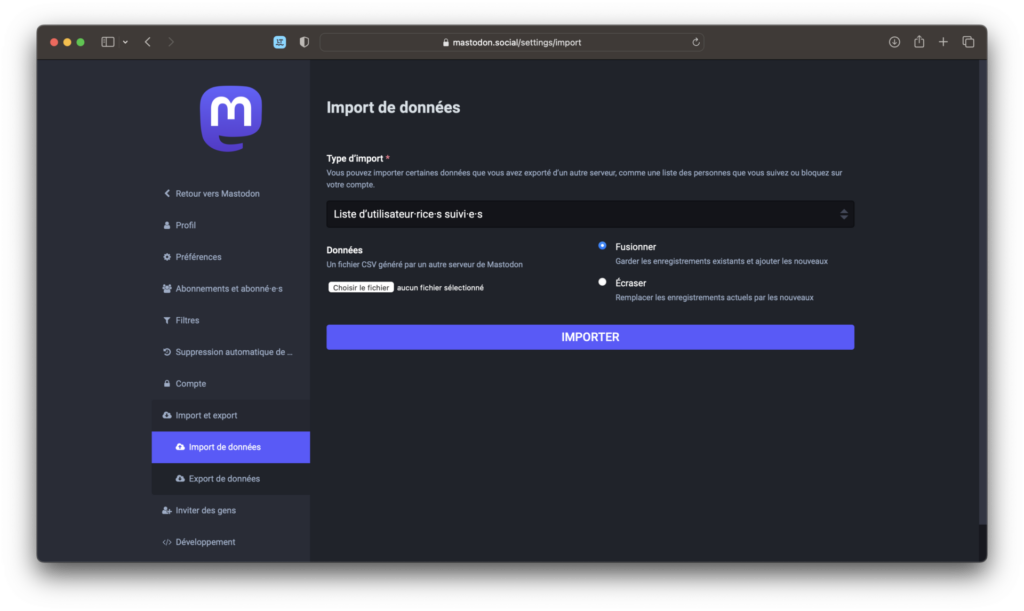Select Import de données in the sidebar

(x=231, y=447)
